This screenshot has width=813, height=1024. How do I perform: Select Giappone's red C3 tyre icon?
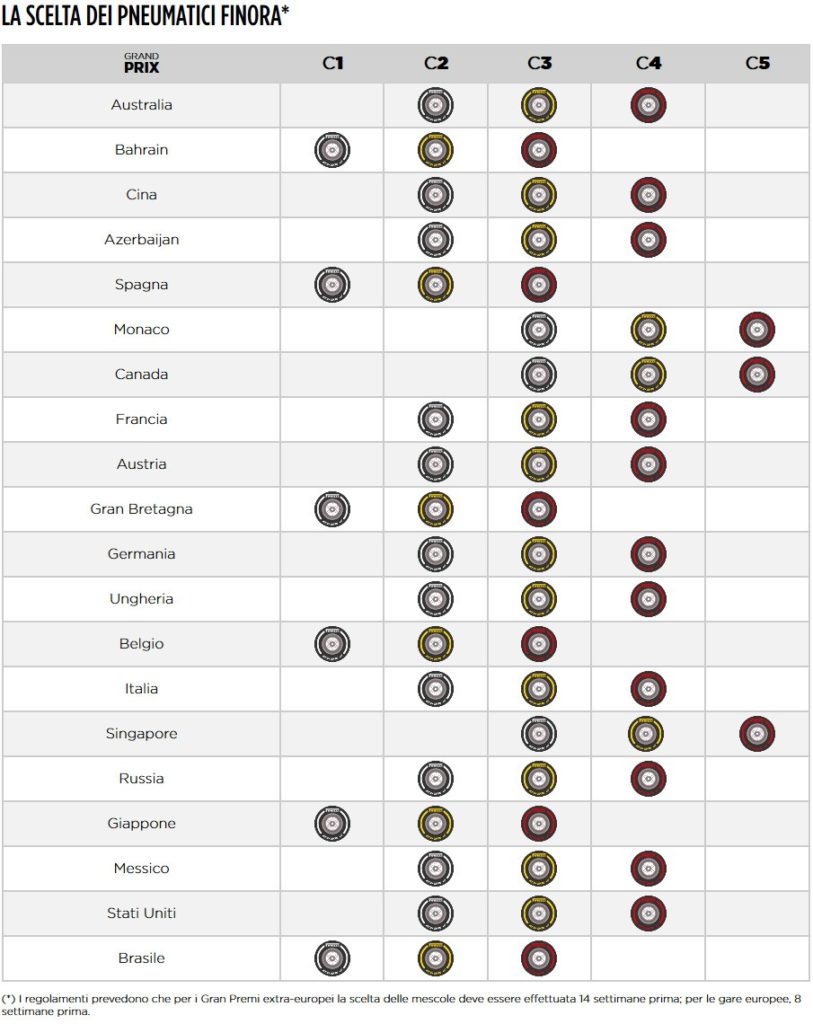click(539, 824)
